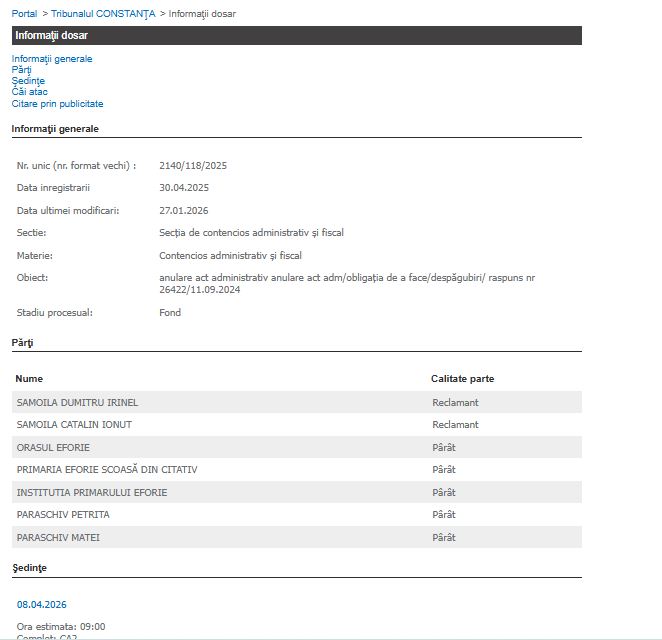662x640 pixels.
Task: Select the SAMOILA CATALIN IONUT party name
Action: click(74, 425)
